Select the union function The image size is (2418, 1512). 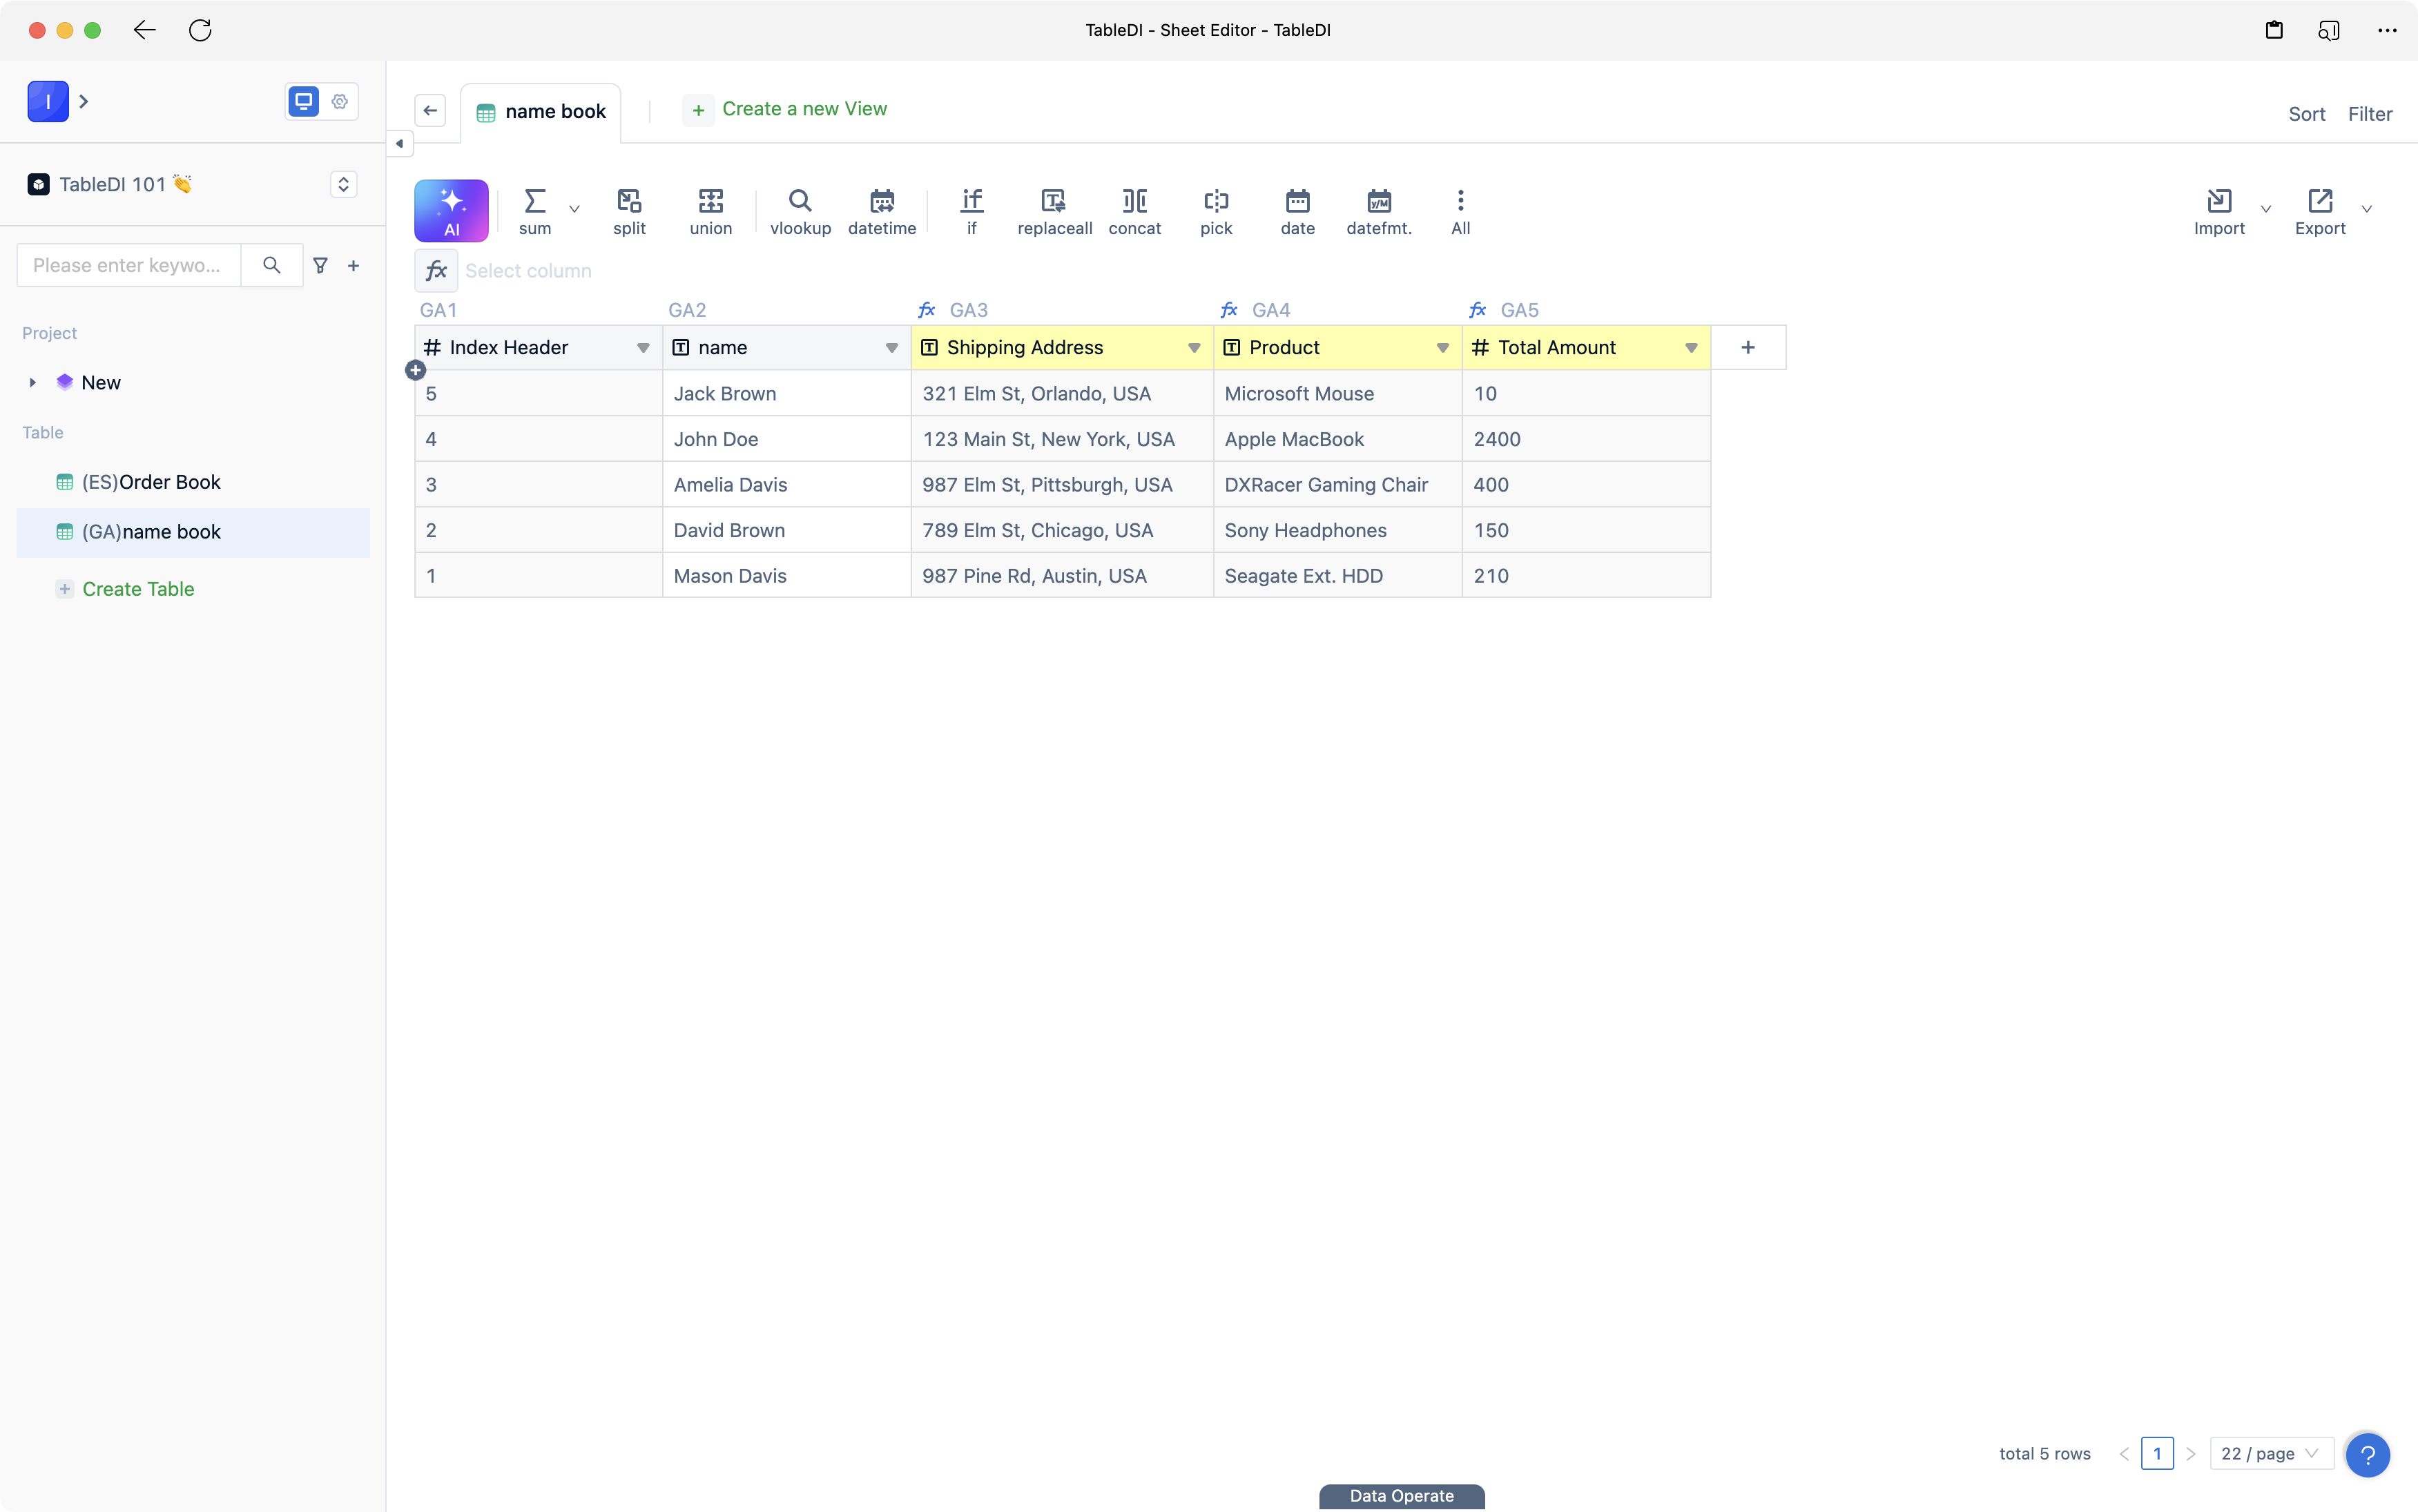pos(711,212)
